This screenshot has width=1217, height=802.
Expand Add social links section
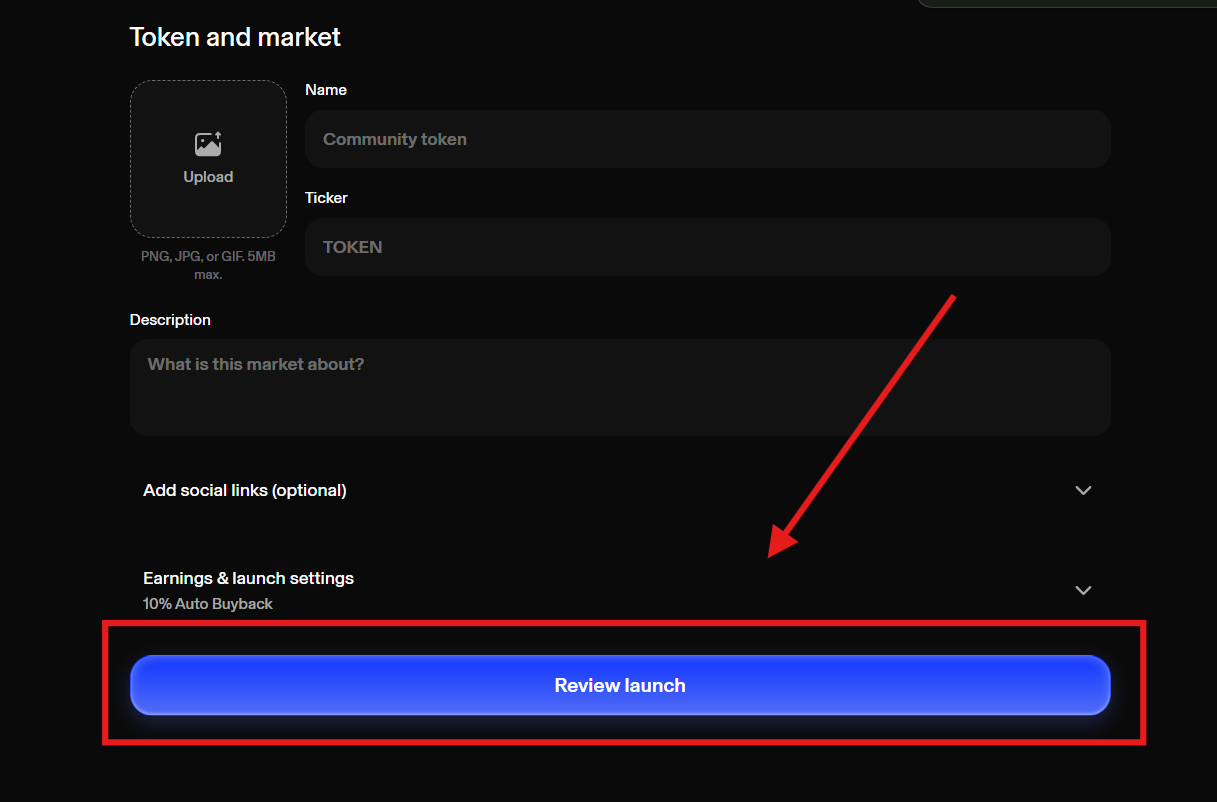[x=620, y=490]
